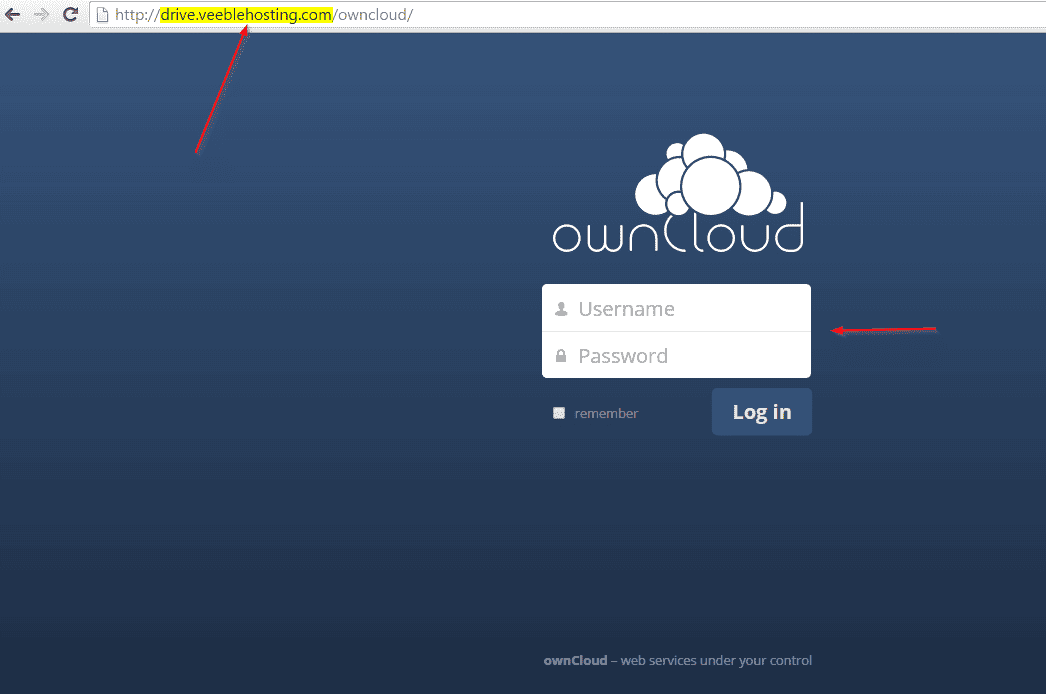The height and width of the screenshot is (694, 1046).
Task: Focus the Password input field
Action: 680,355
